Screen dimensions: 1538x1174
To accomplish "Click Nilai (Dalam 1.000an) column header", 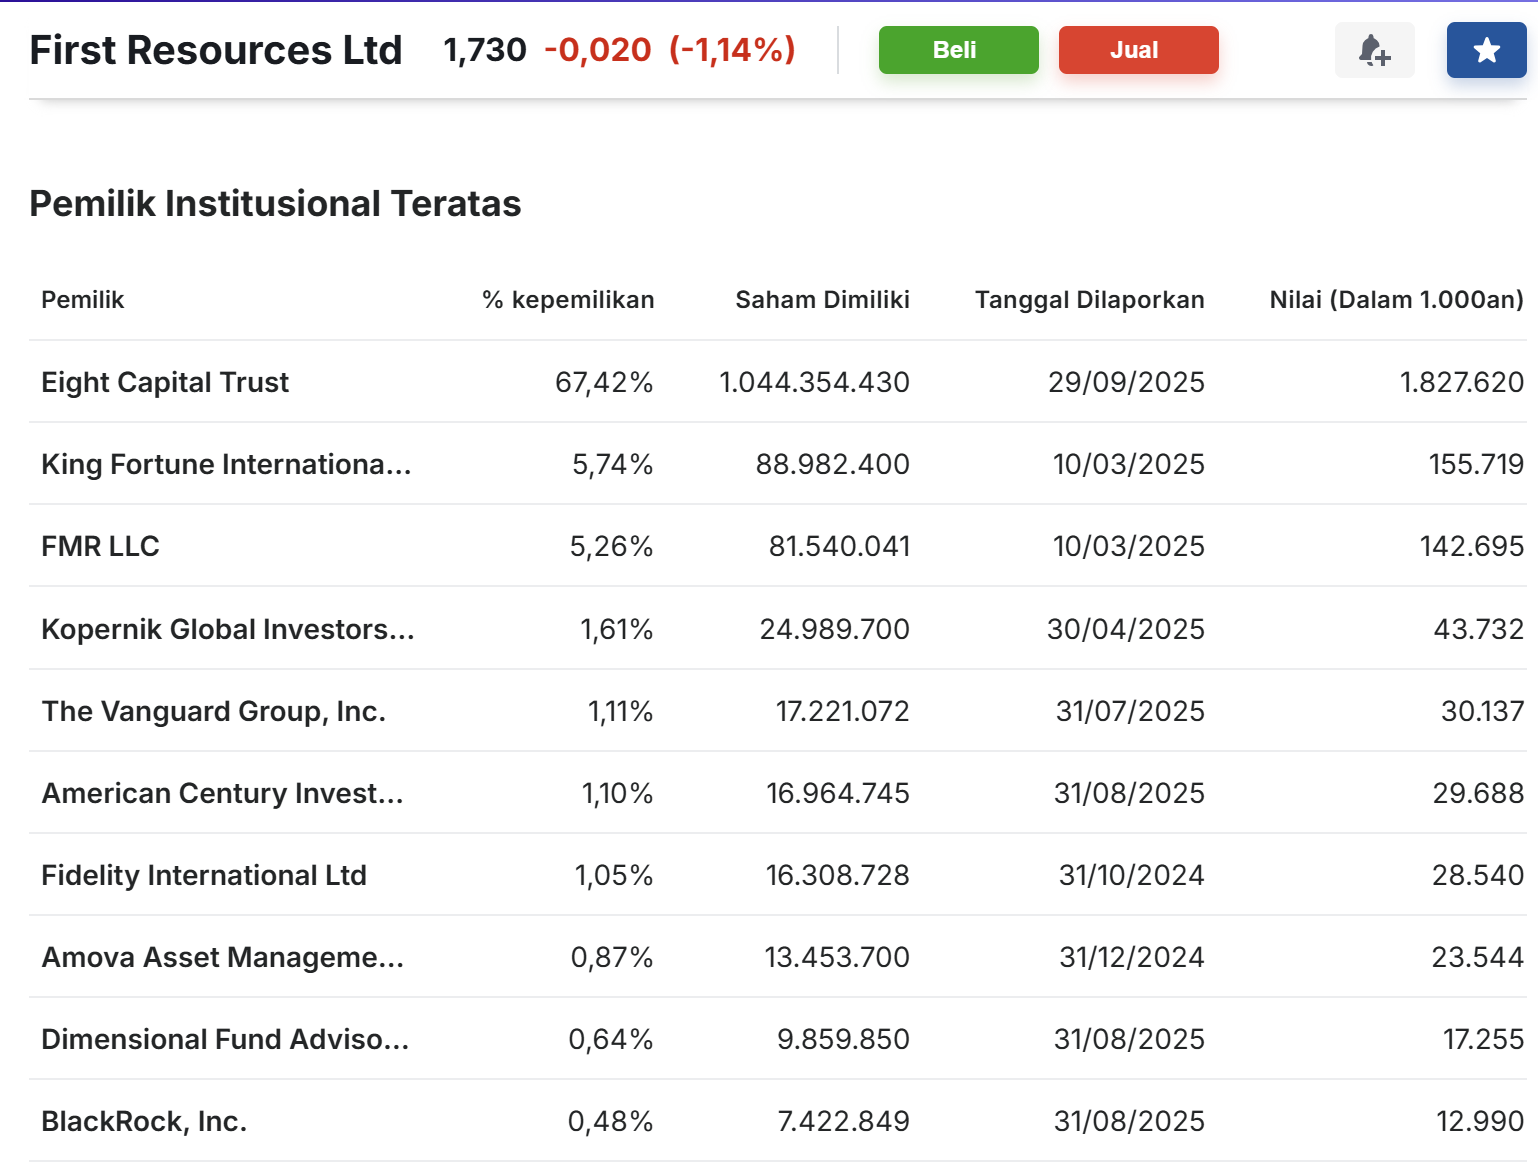I will coord(1396,300).
